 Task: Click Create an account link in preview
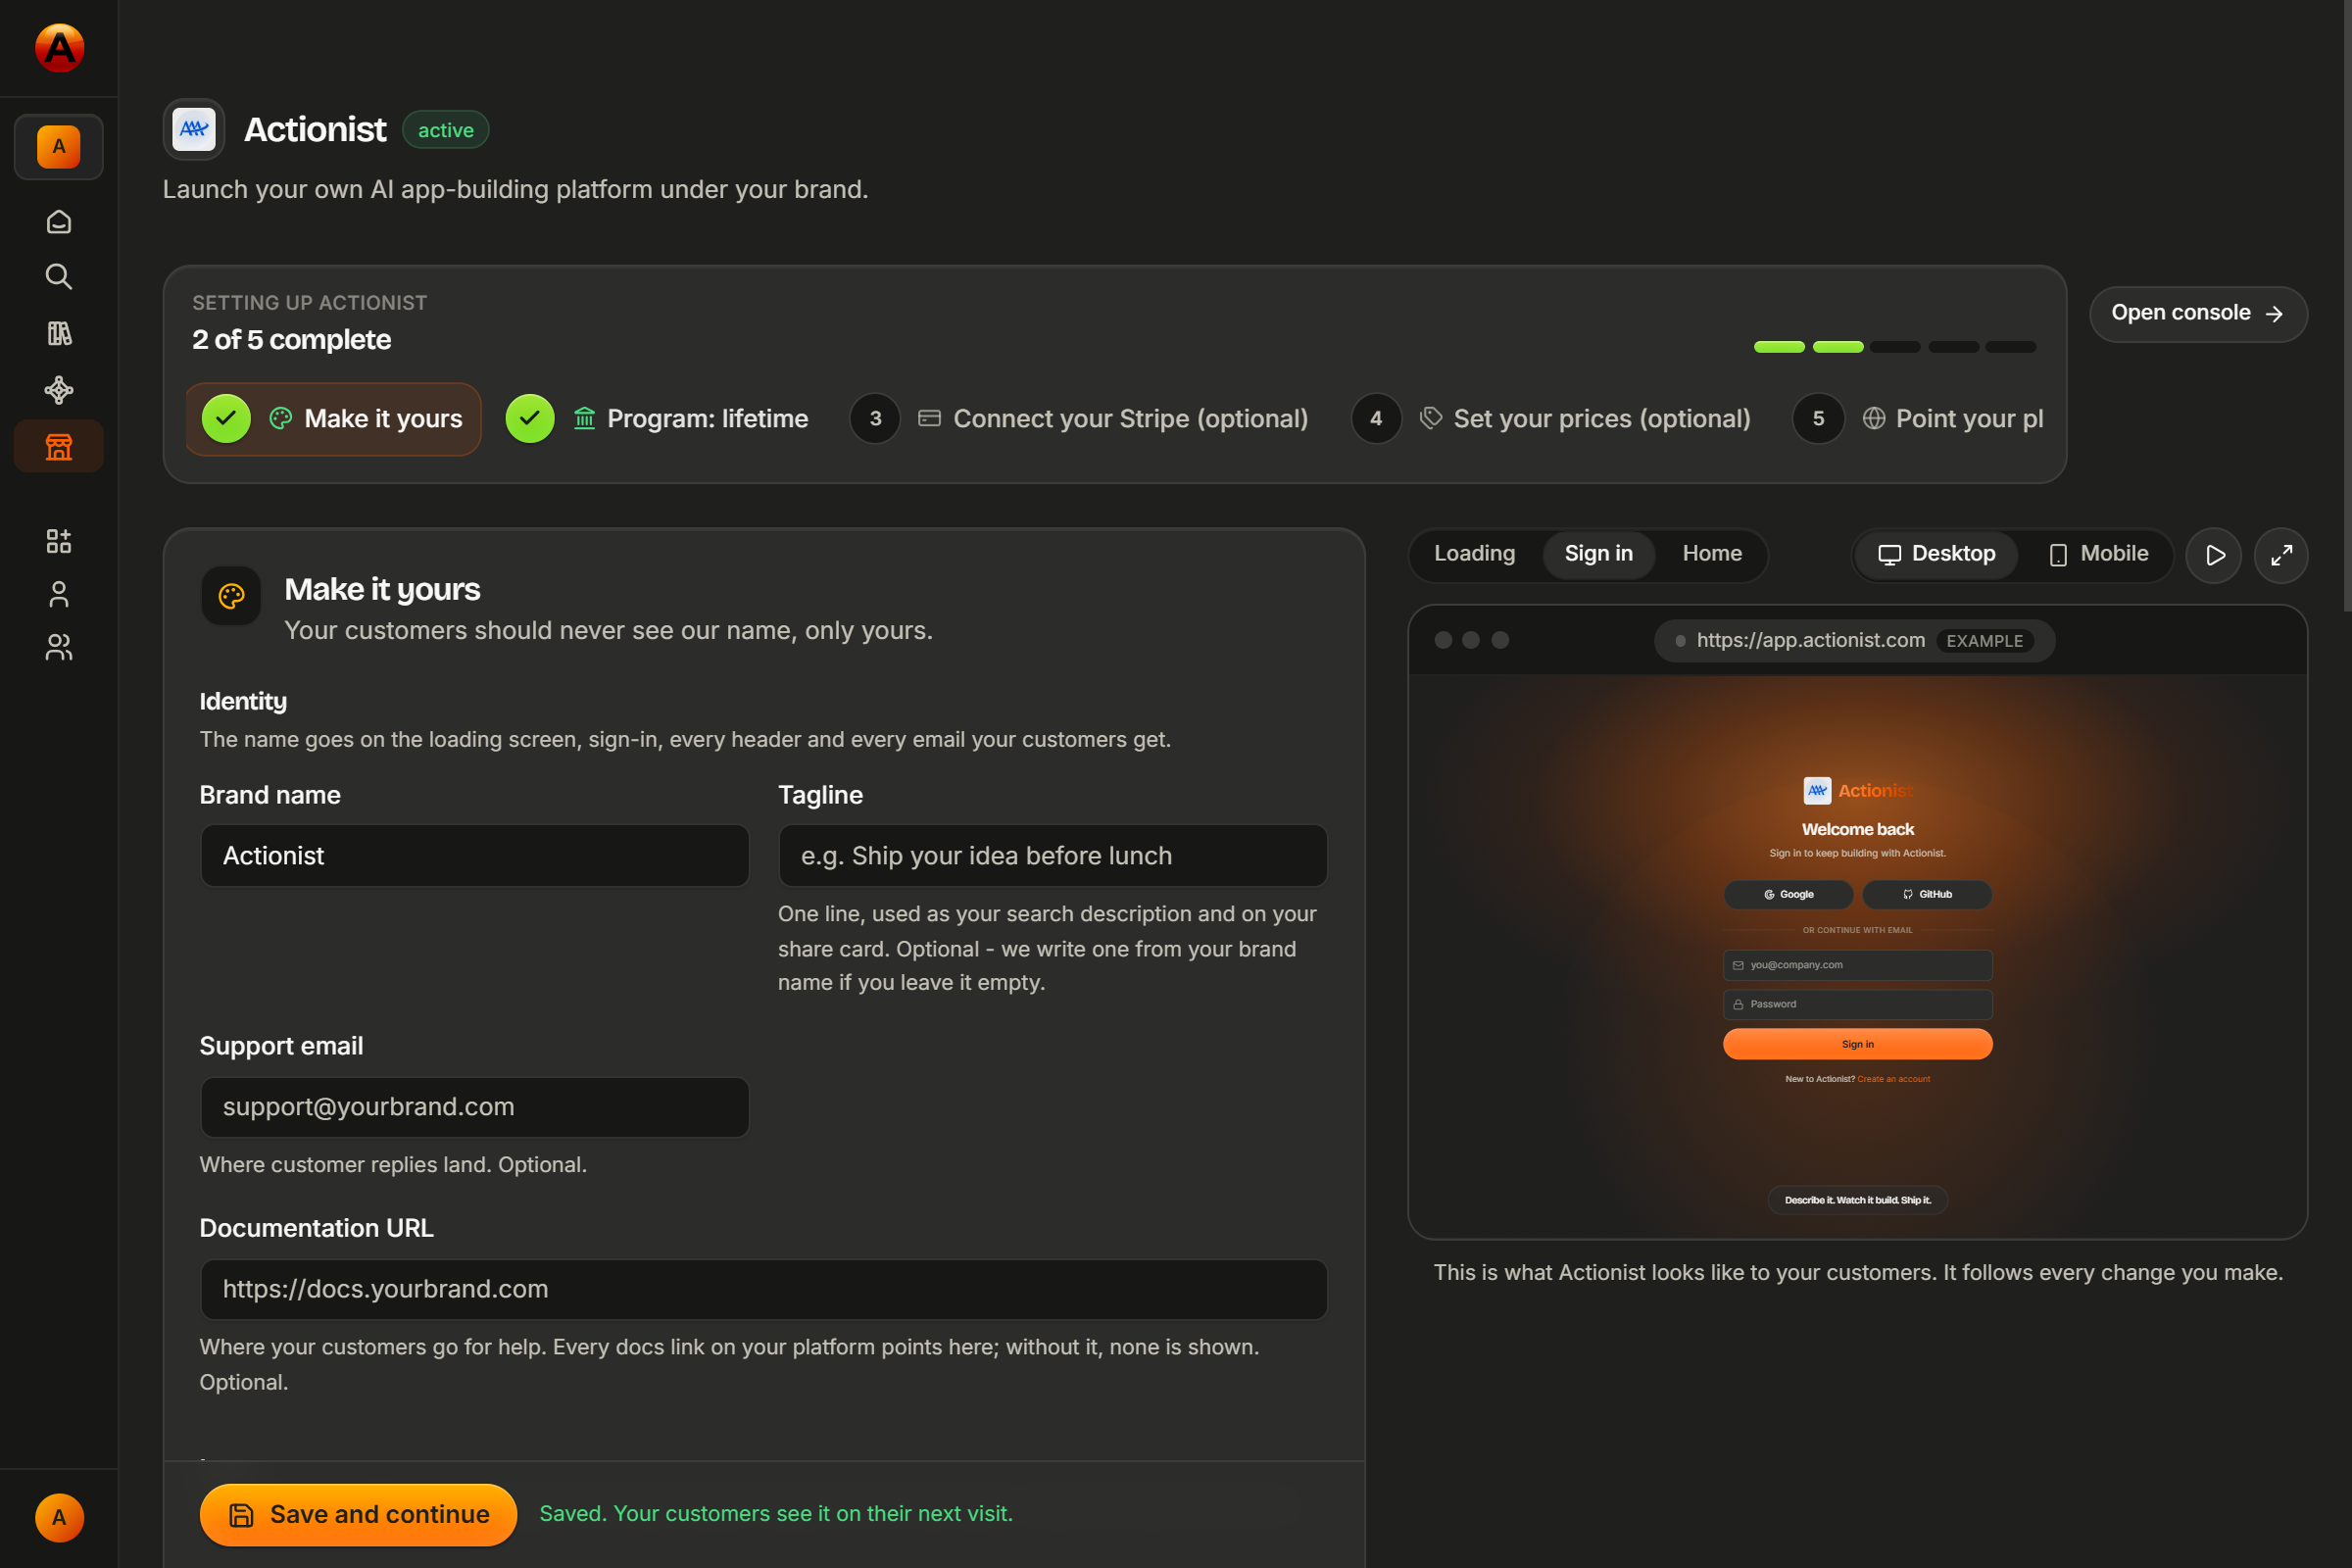pyautogui.click(x=1893, y=1079)
